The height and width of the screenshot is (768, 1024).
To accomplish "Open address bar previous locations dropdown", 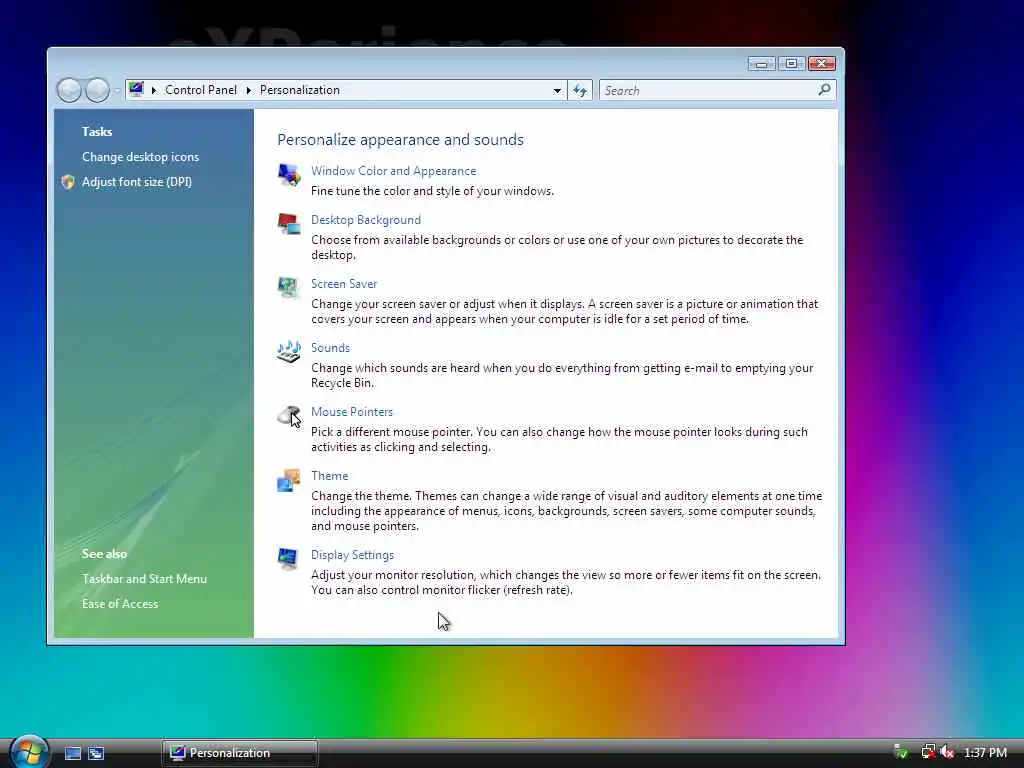I will pos(557,90).
